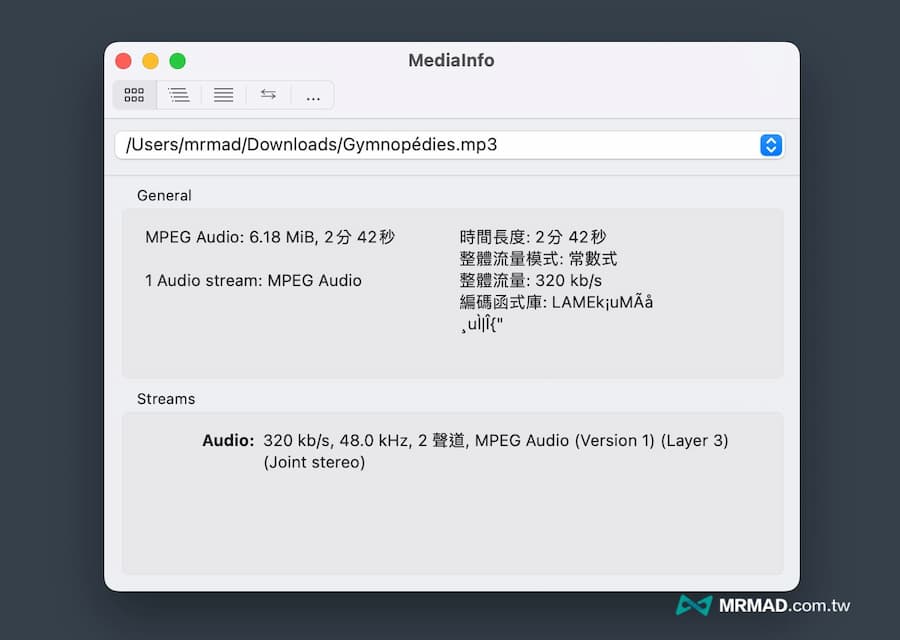Click the '編碼函式庫: LAMEk' line
The image size is (900, 640).
556,302
